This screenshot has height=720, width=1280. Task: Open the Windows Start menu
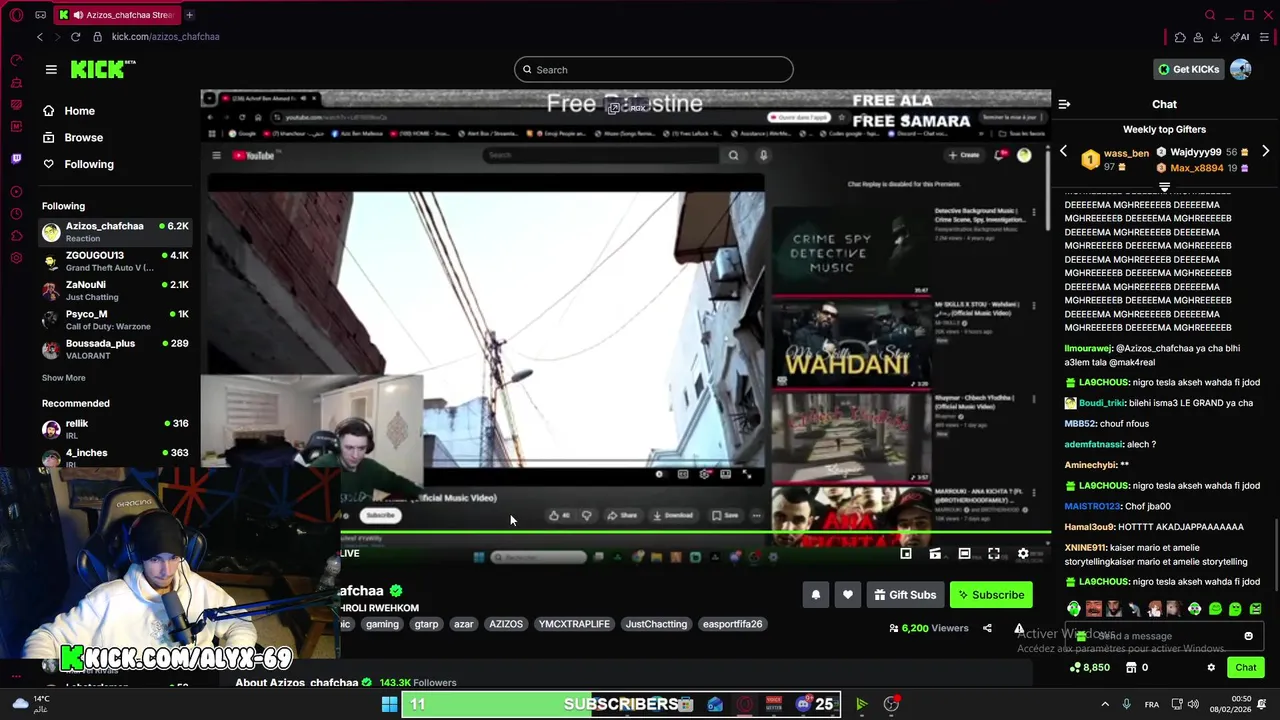point(389,704)
